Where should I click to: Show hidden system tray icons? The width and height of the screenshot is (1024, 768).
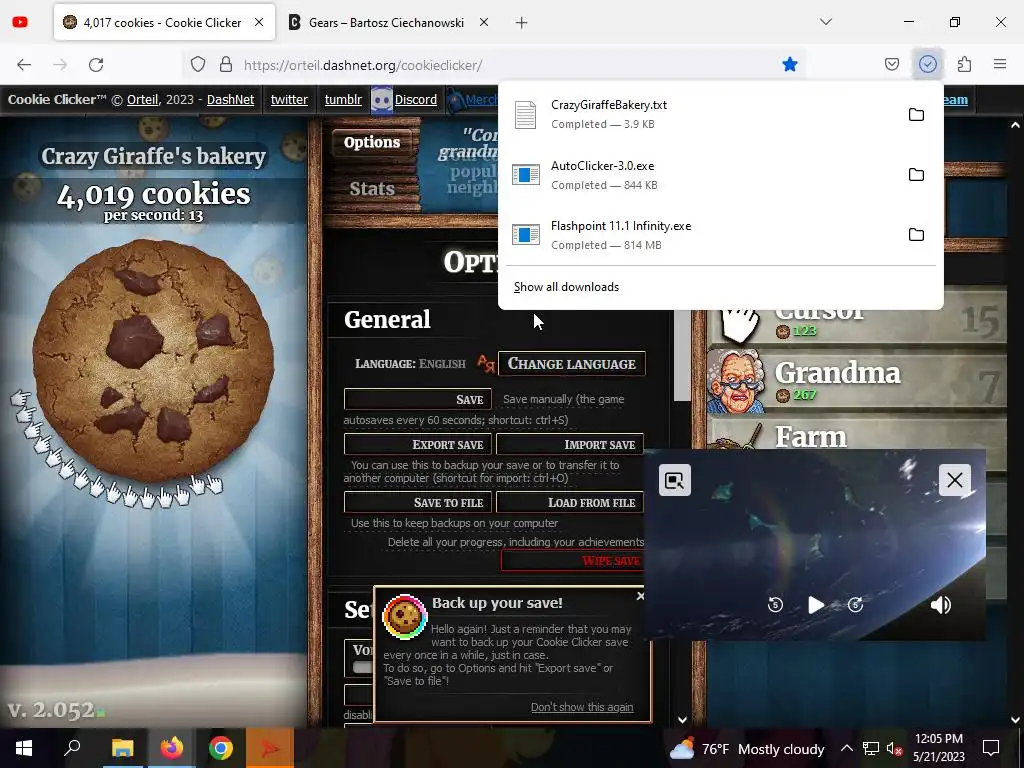[846, 748]
